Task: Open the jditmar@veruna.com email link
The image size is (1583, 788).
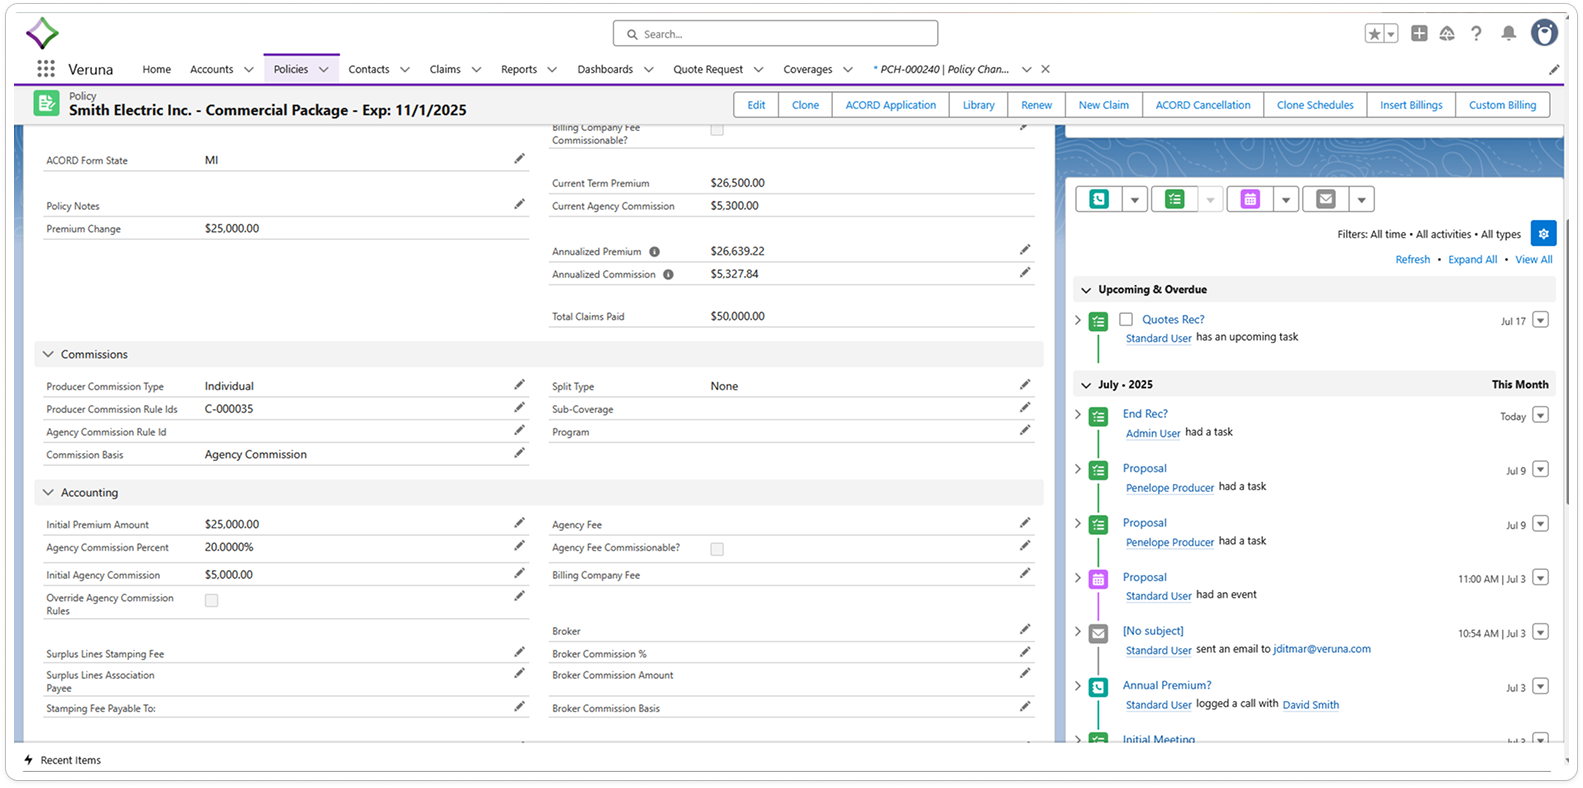Action: 1321,649
